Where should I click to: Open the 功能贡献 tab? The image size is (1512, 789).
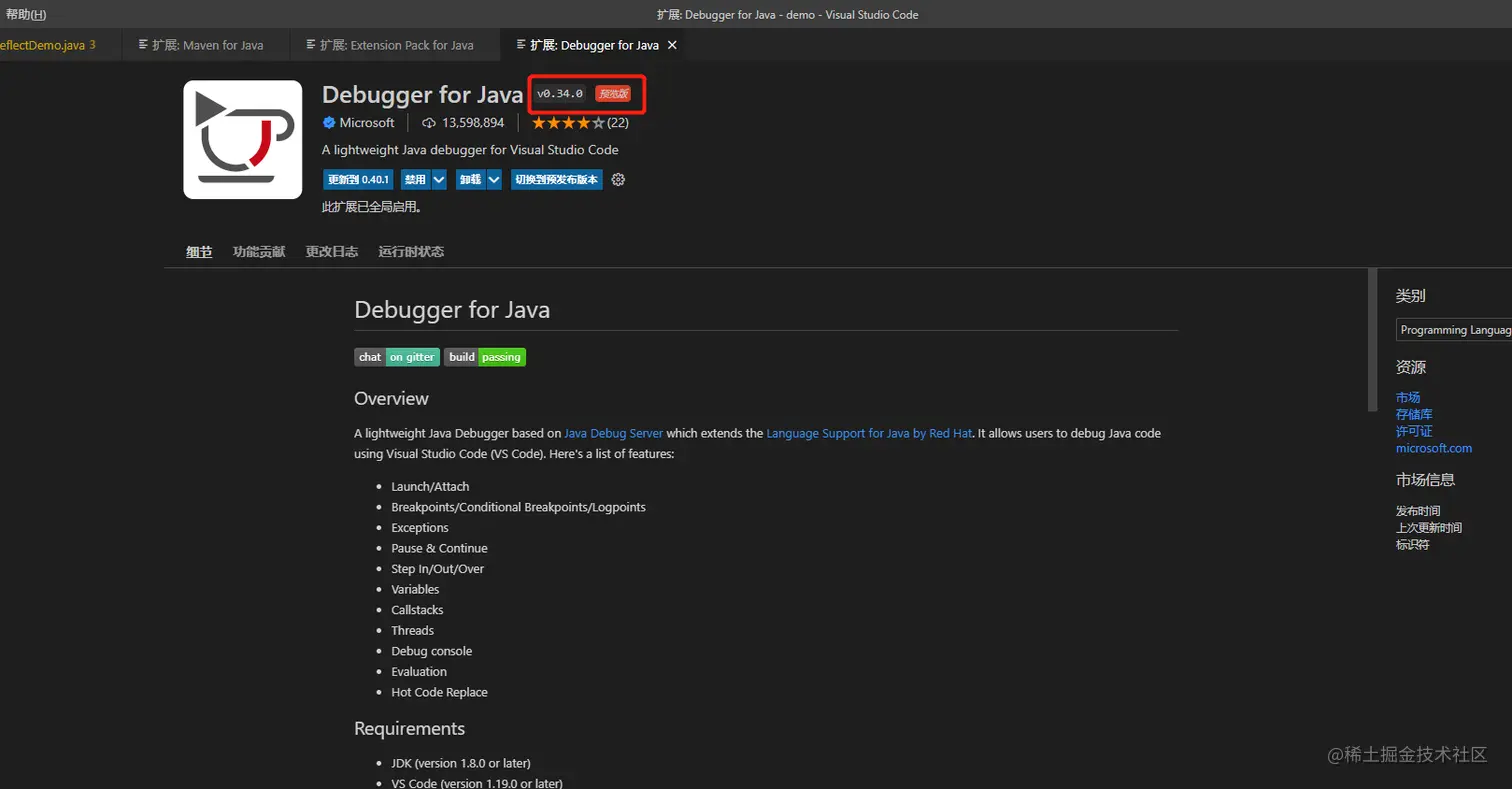[259, 252]
